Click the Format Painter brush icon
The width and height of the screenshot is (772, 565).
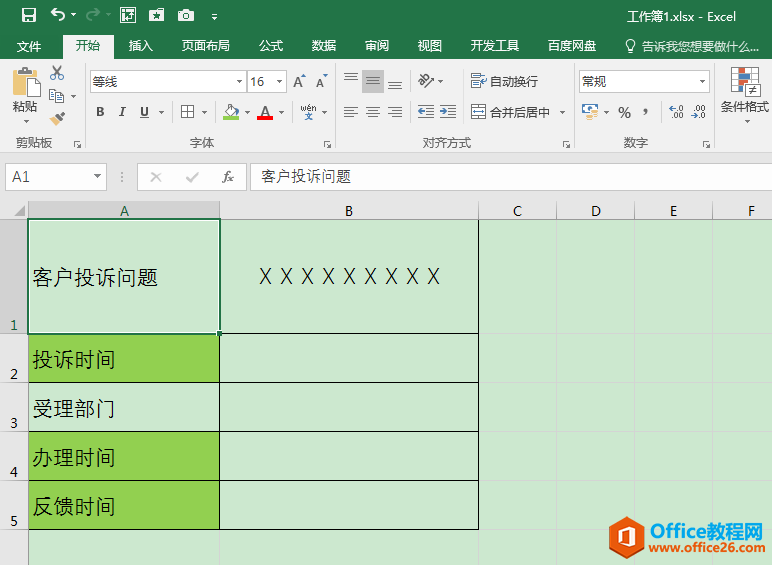click(x=57, y=119)
